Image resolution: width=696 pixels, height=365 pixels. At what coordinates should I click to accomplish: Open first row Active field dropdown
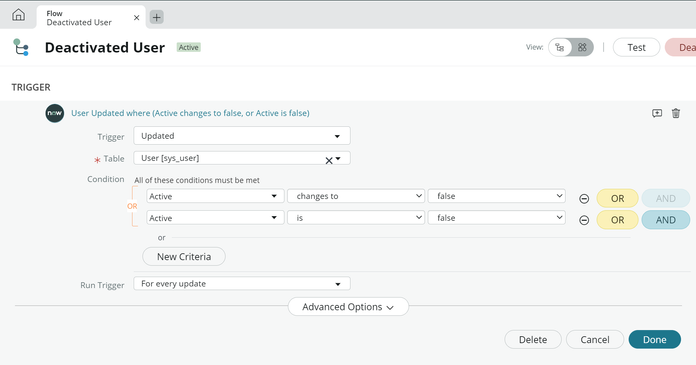pyautogui.click(x=215, y=196)
